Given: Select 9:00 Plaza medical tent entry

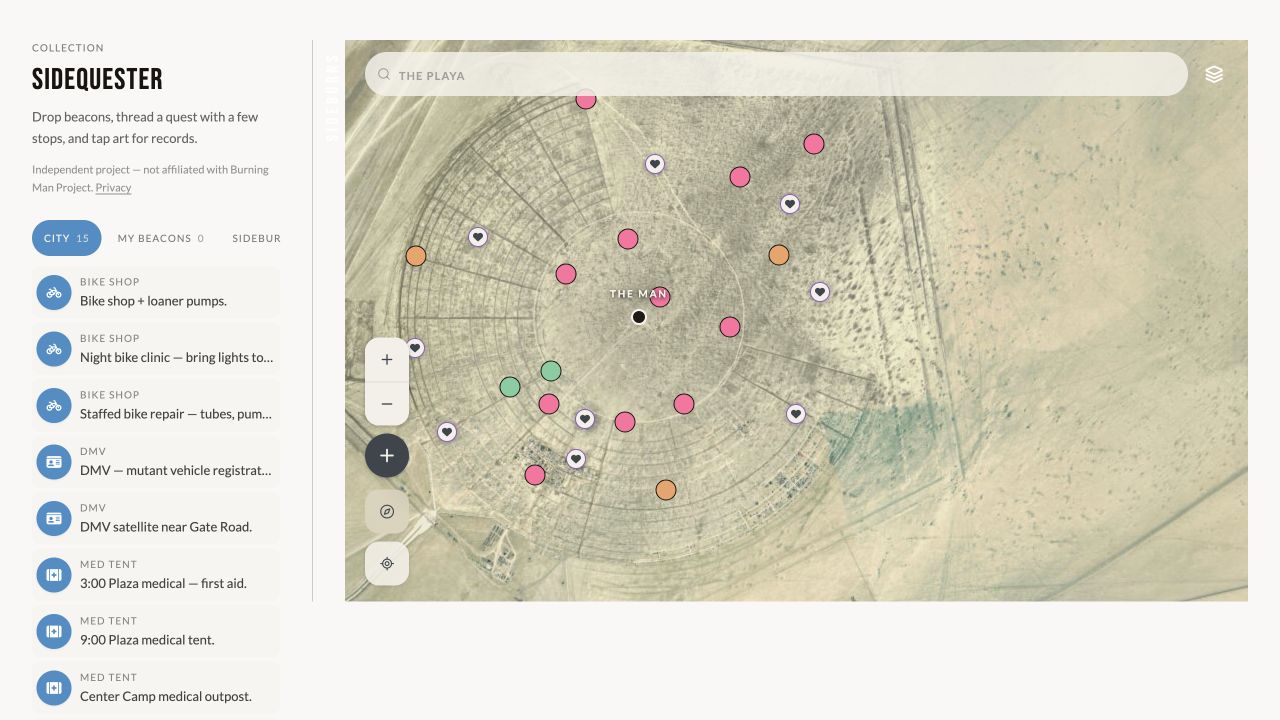Looking at the screenshot, I should tap(156, 632).
